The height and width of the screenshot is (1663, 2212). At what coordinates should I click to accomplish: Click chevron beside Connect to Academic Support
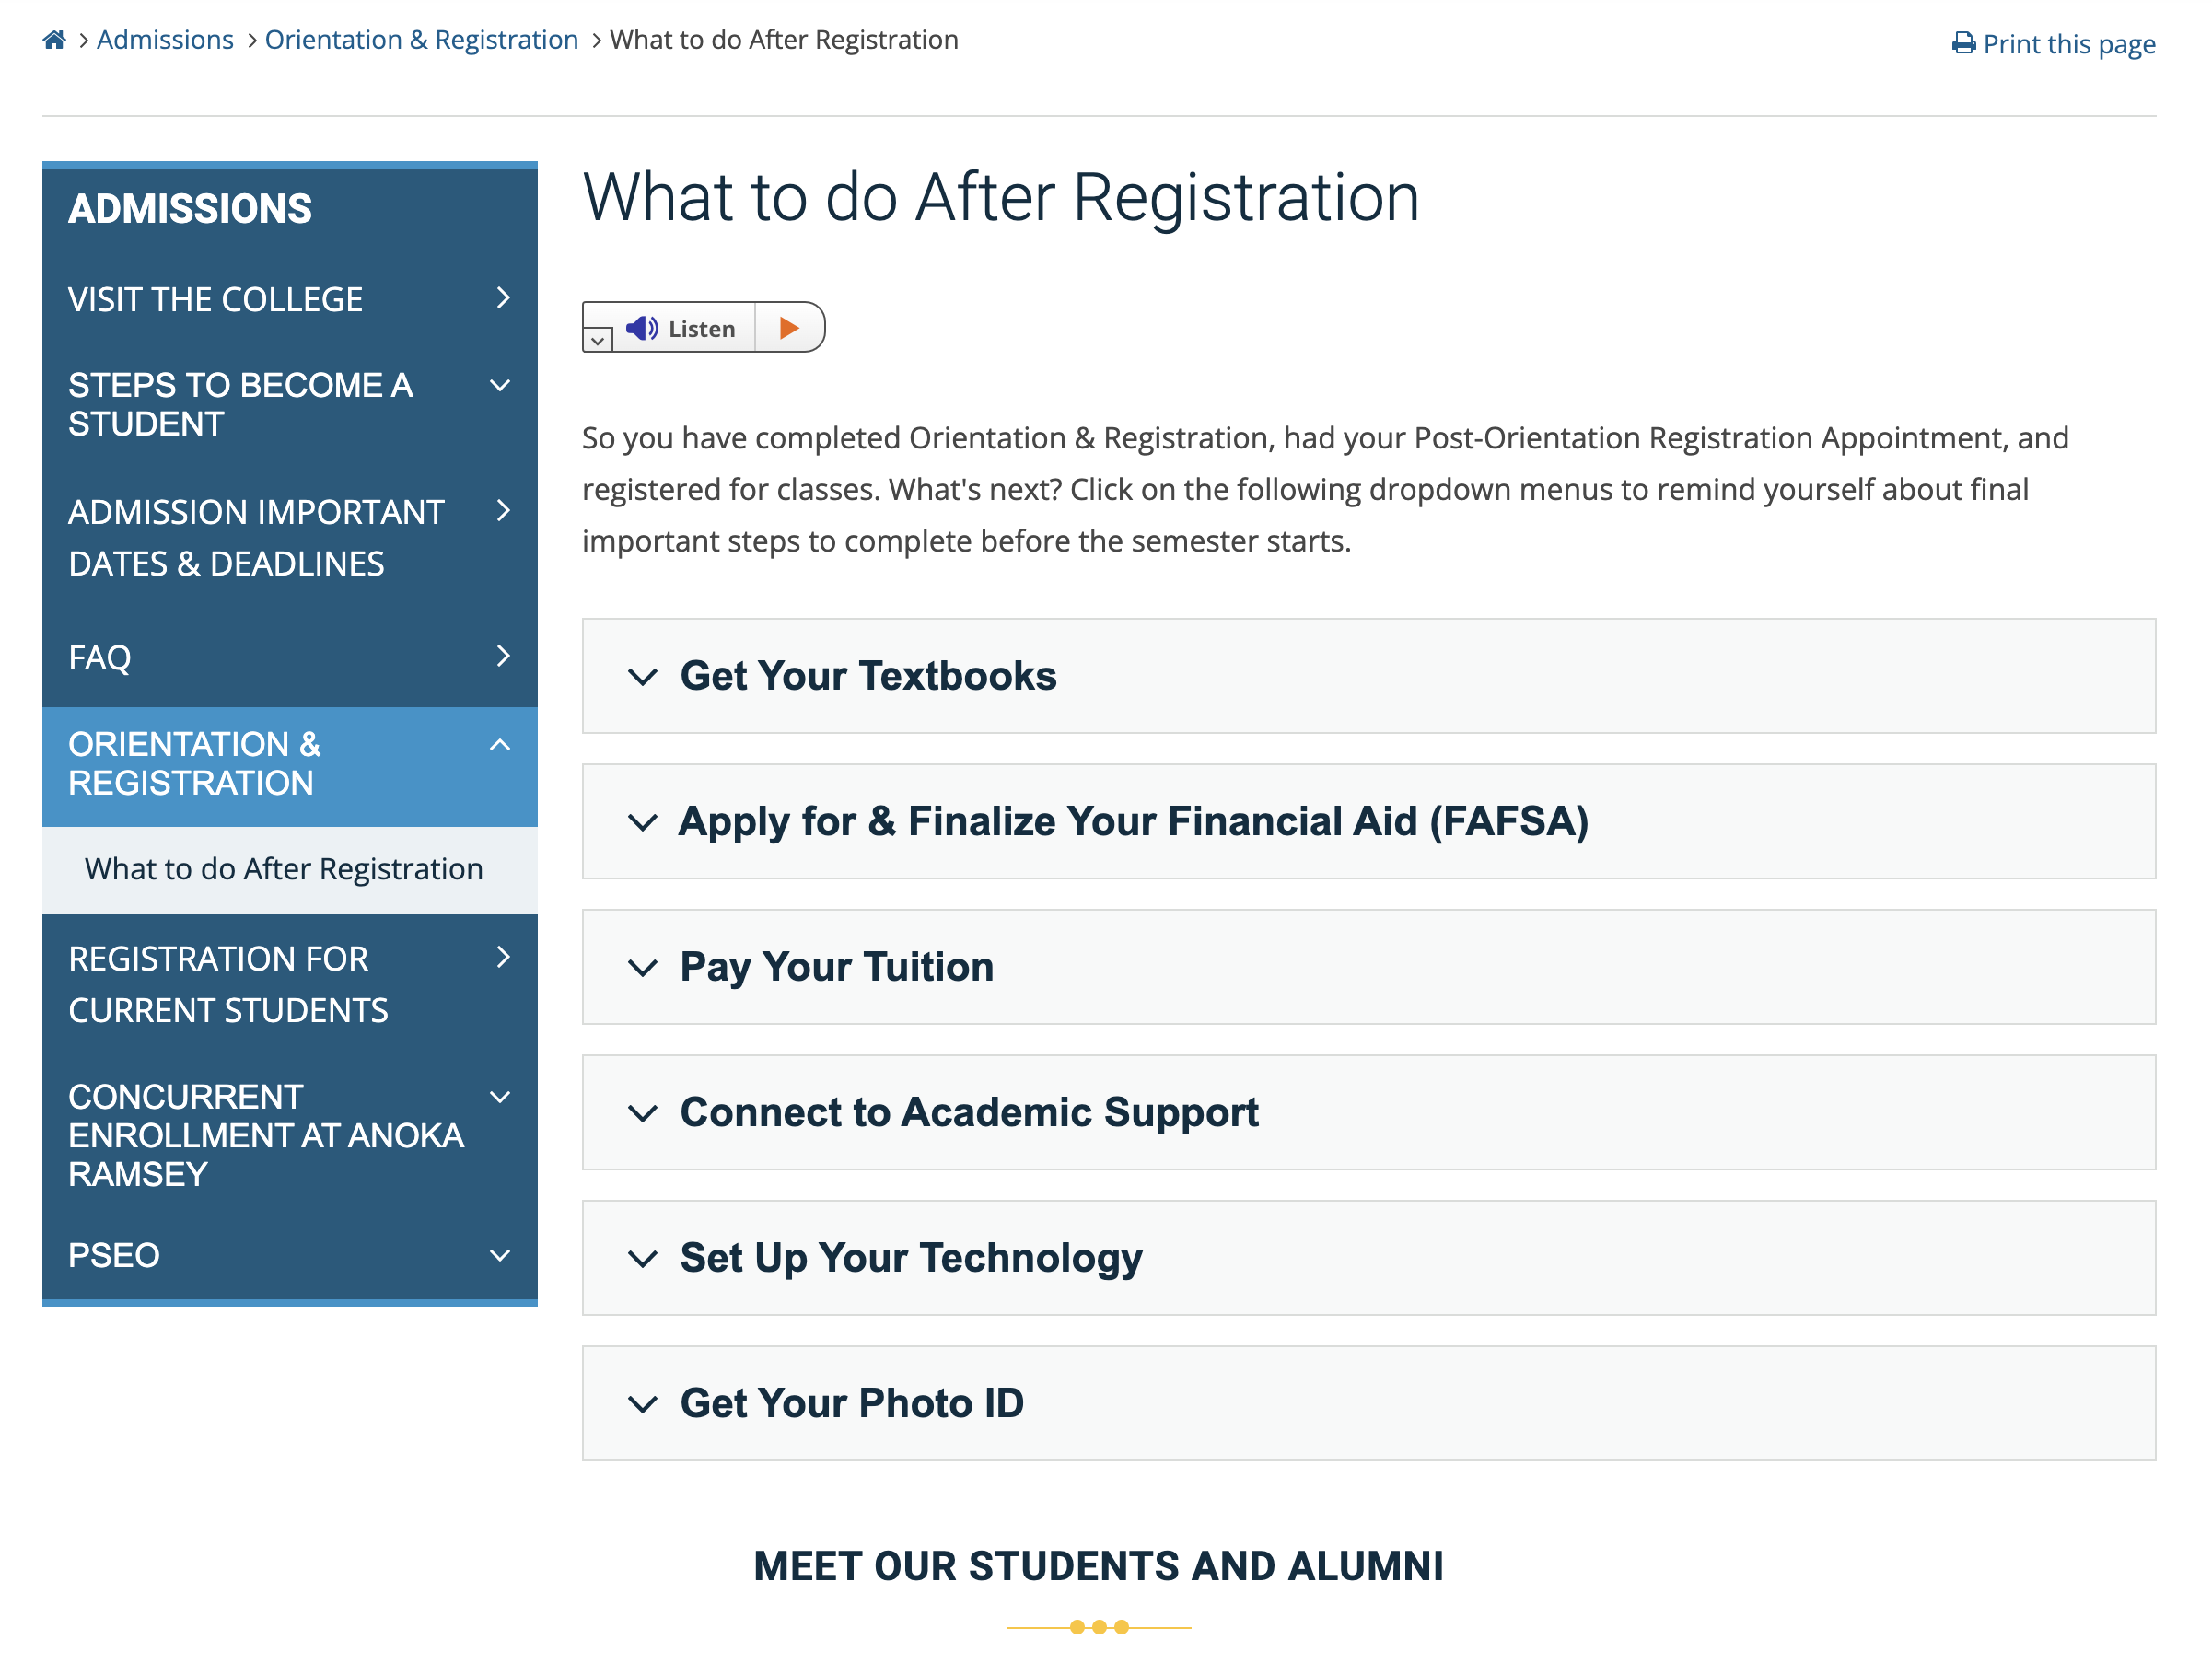(642, 1113)
